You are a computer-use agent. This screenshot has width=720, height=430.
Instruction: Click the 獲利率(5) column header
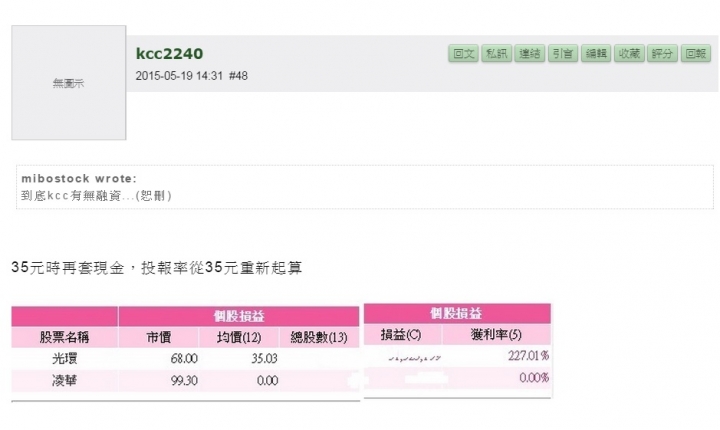point(496,334)
